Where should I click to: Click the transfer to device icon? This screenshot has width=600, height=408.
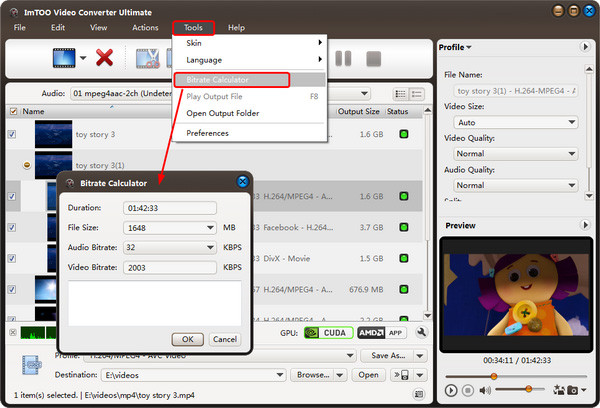[x=401, y=375]
